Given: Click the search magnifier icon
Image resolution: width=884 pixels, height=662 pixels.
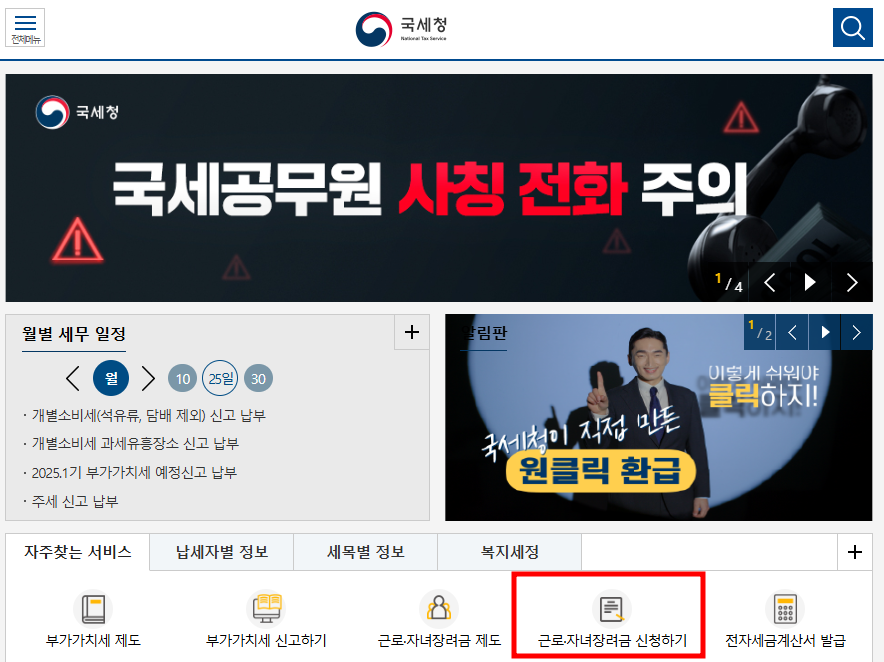Looking at the screenshot, I should pos(852,27).
